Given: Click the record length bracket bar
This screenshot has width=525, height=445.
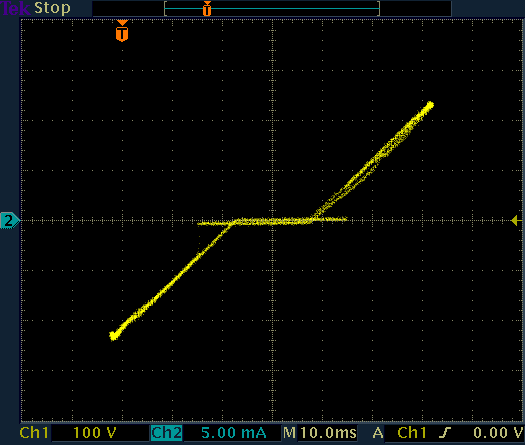Looking at the screenshot, I should [x=272, y=8].
